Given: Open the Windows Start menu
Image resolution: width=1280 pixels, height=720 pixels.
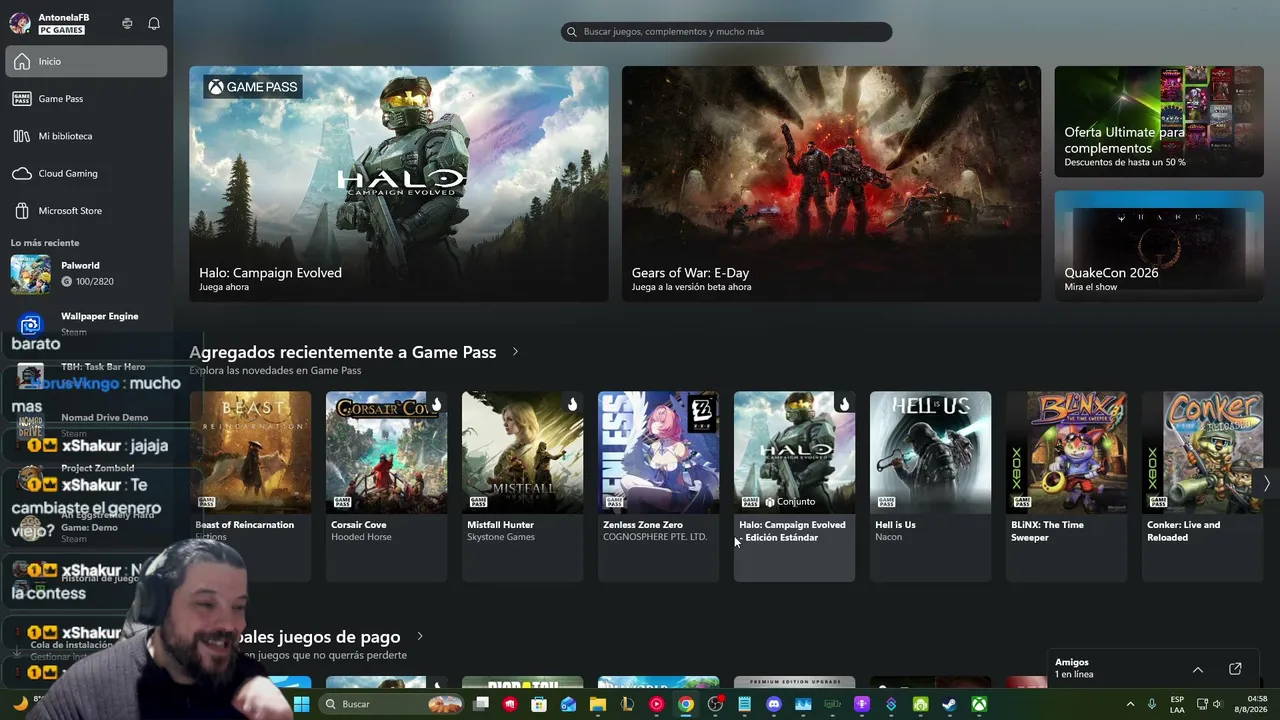Looking at the screenshot, I should point(301,704).
